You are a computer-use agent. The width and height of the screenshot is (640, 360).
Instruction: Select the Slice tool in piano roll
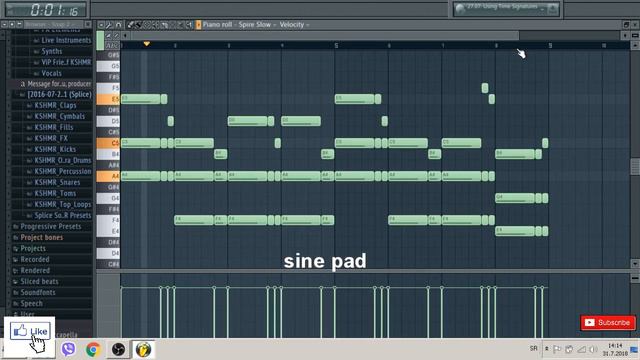point(164,25)
